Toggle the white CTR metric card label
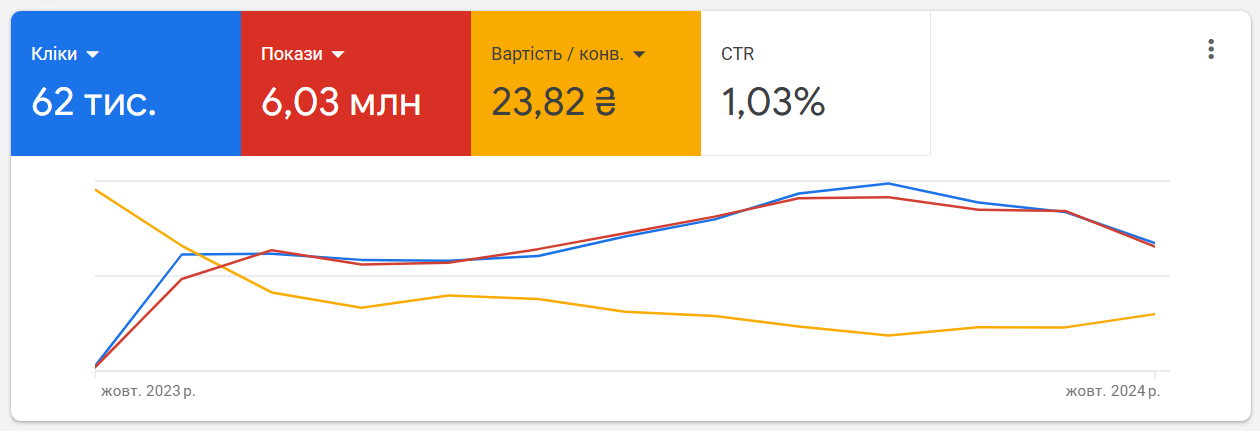This screenshot has height=431, width=1260. pos(738,54)
